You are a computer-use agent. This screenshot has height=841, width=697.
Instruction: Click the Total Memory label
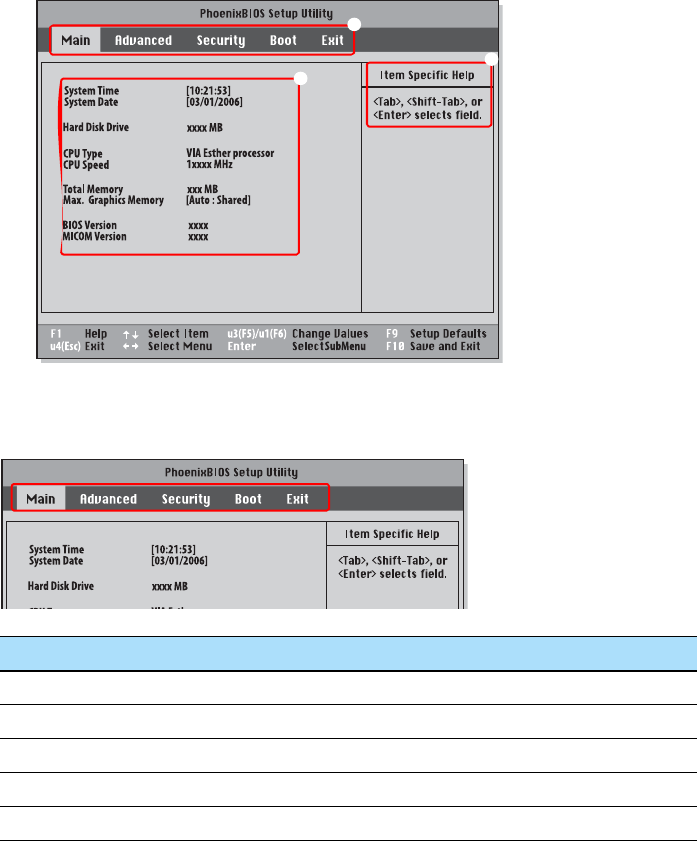coord(93,189)
